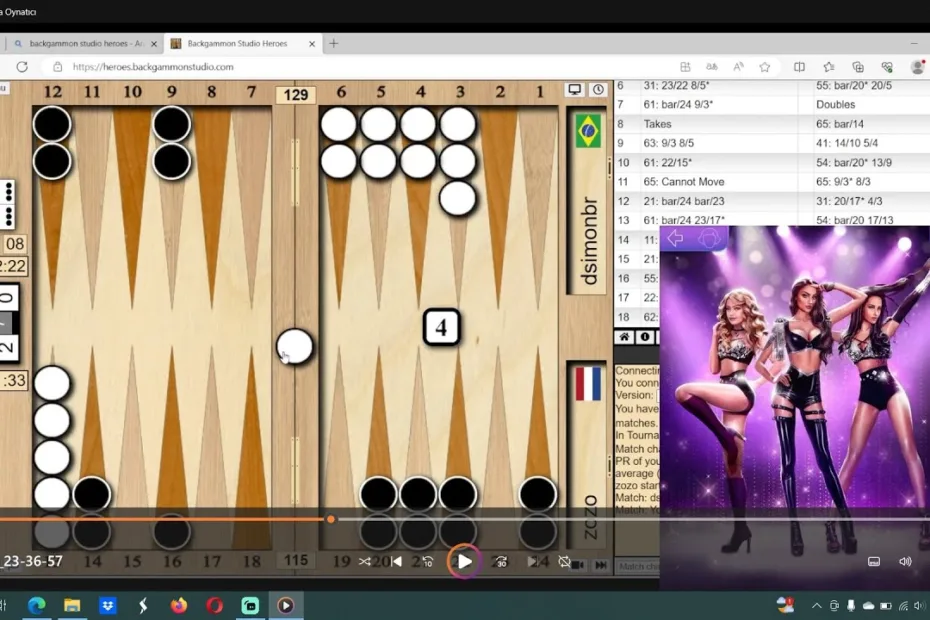Expand the hidden system tray icons
Screen dimensions: 930x620
coord(816,606)
